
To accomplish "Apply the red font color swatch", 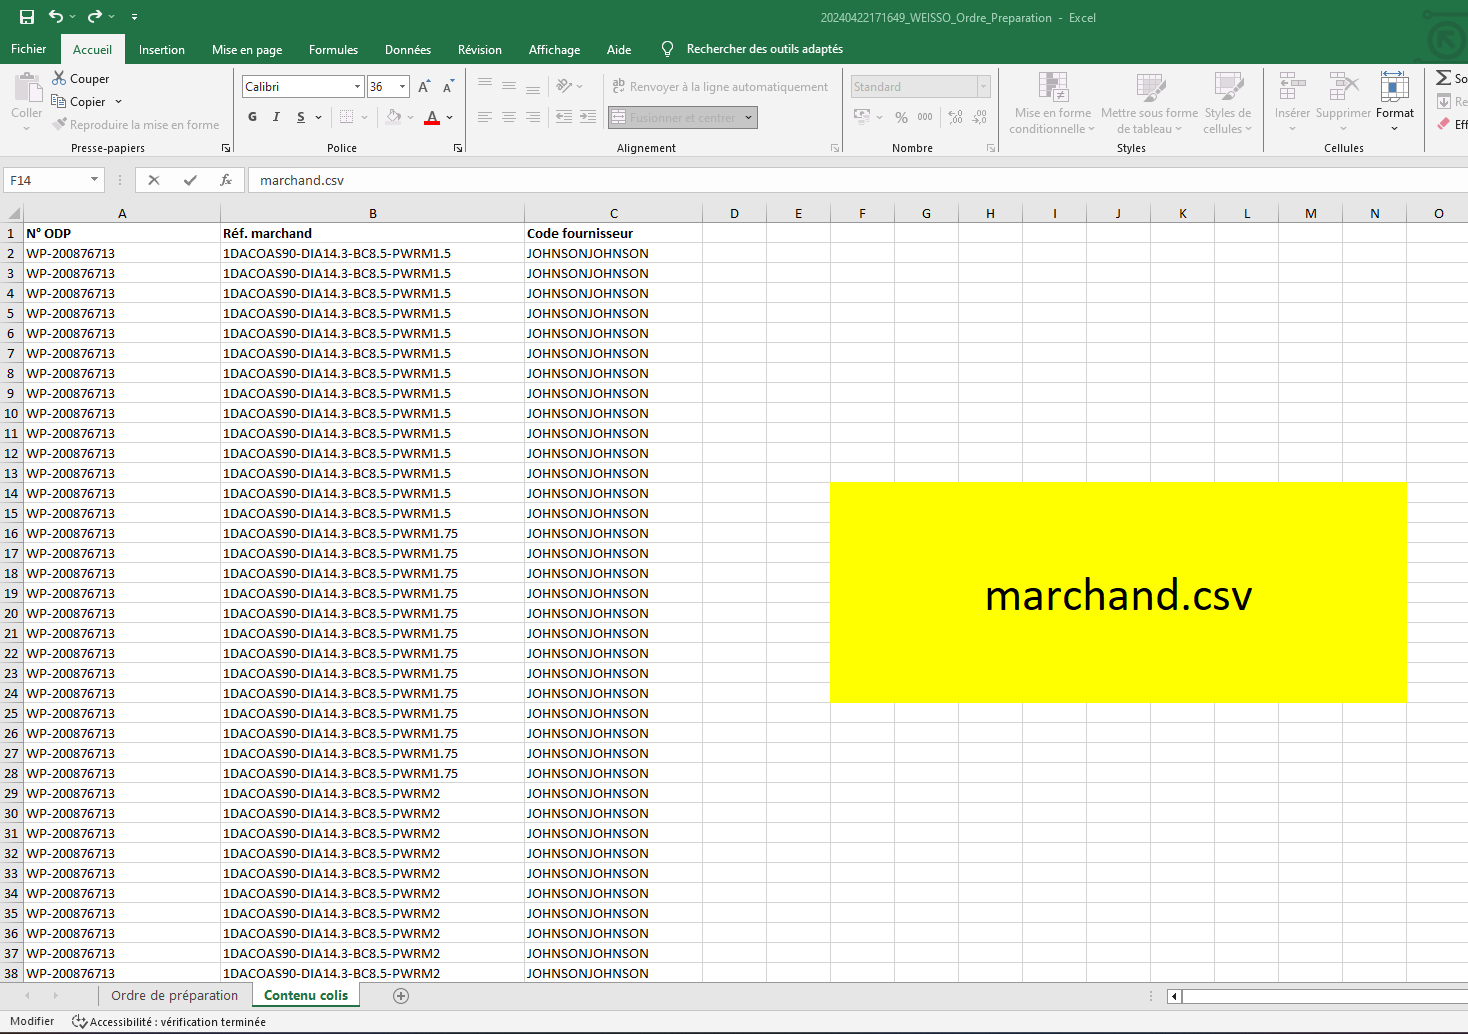I will pos(432,118).
